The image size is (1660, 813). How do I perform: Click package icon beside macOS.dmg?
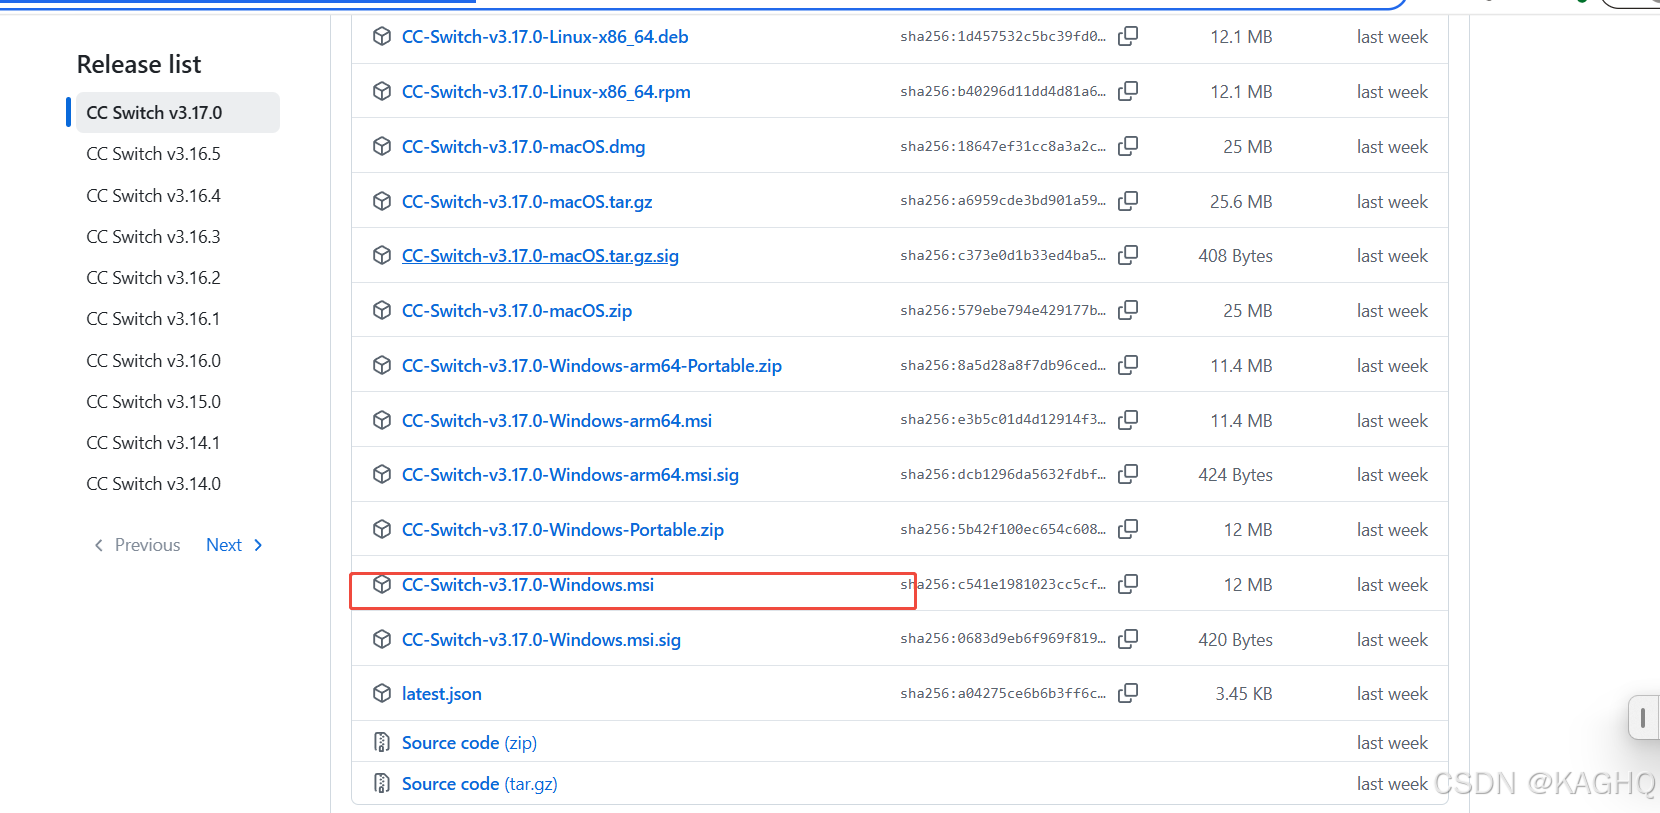[382, 146]
